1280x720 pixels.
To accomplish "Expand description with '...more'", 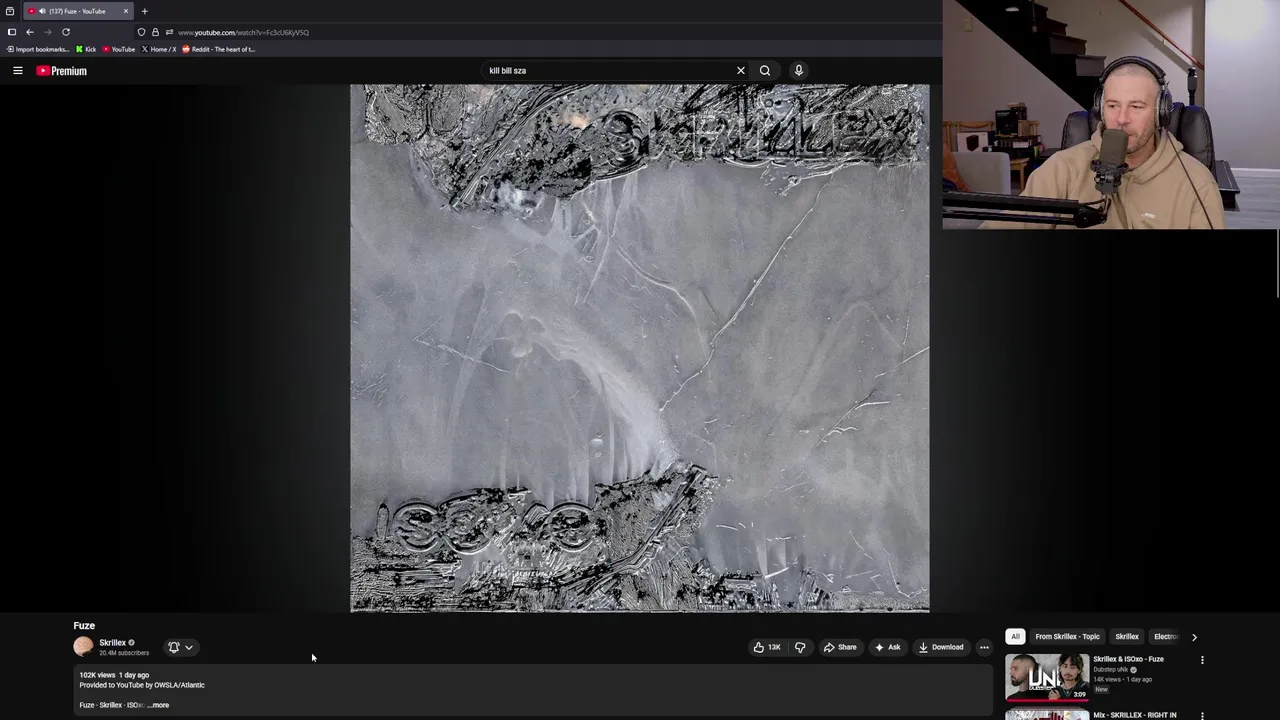I will (x=158, y=705).
